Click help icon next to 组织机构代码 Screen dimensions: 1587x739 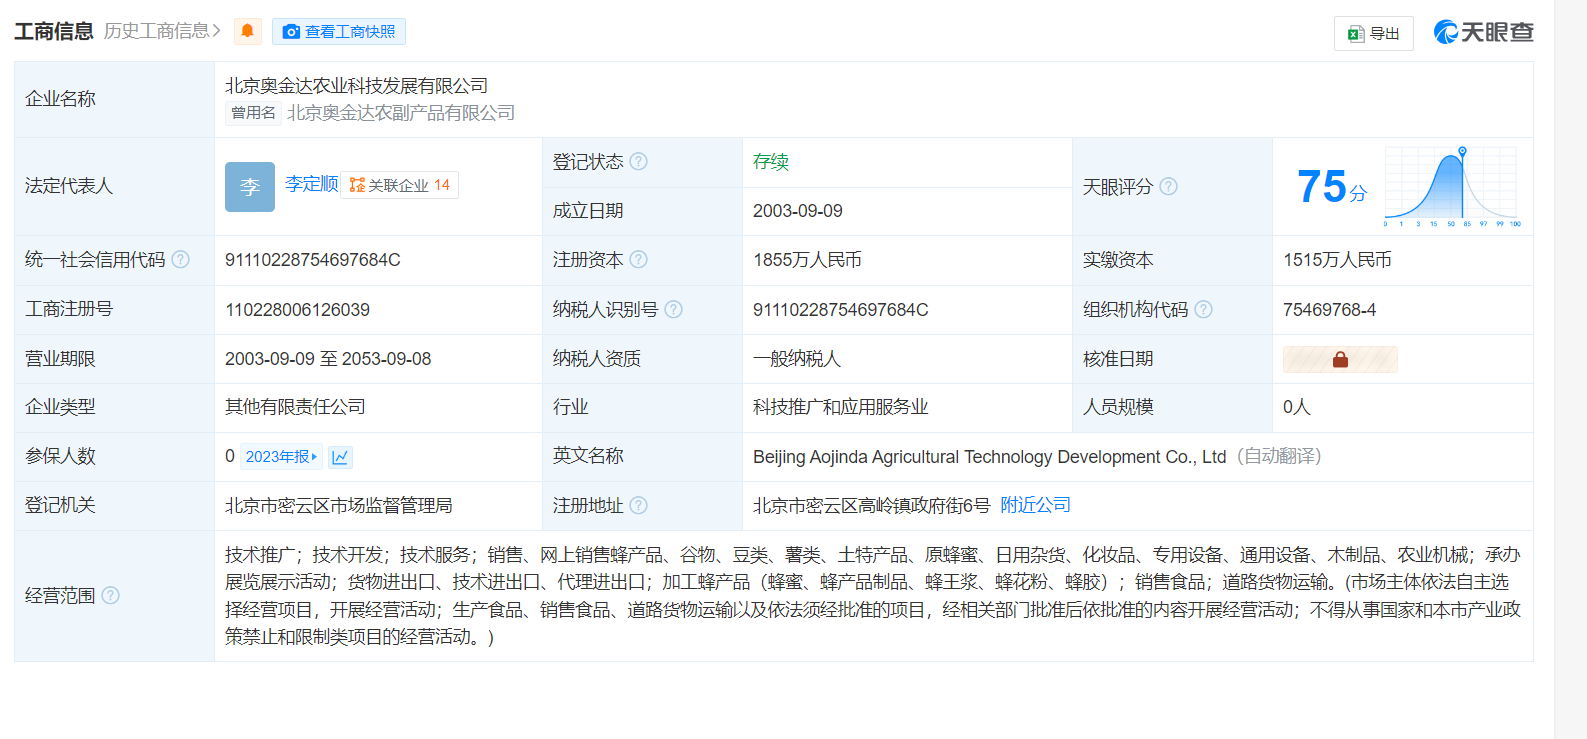(1203, 309)
